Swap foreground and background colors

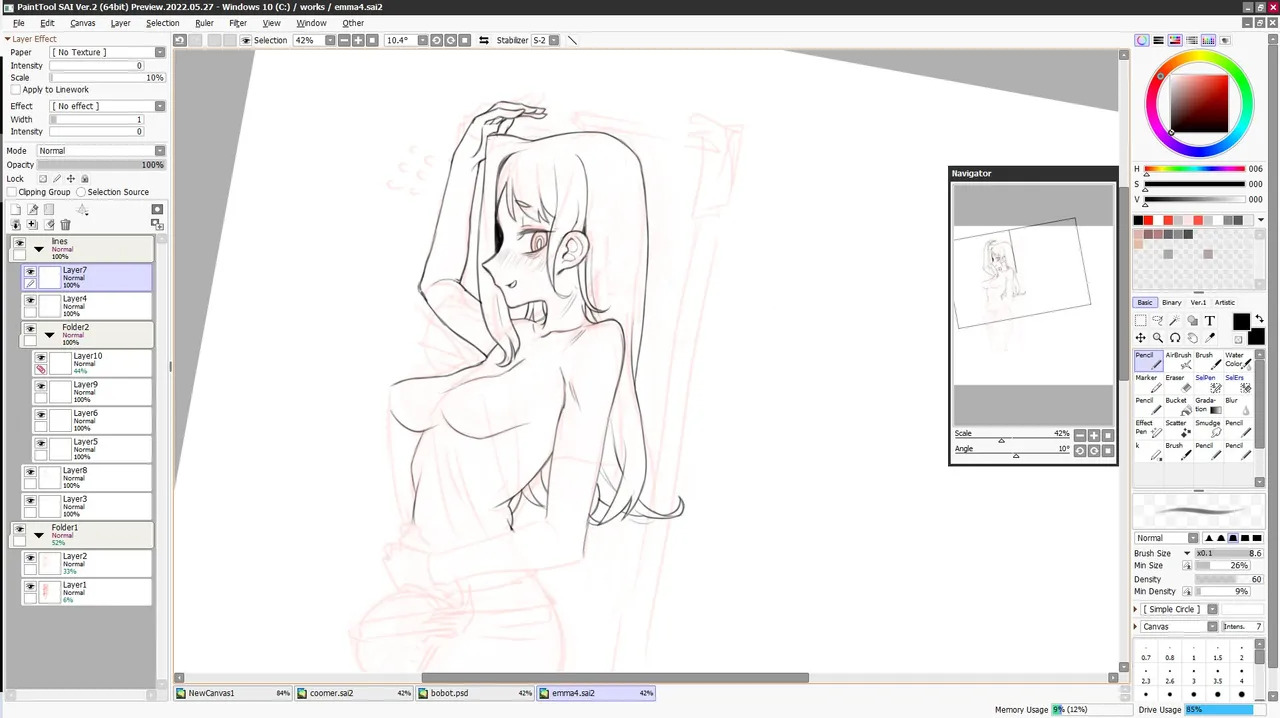click(x=1259, y=319)
